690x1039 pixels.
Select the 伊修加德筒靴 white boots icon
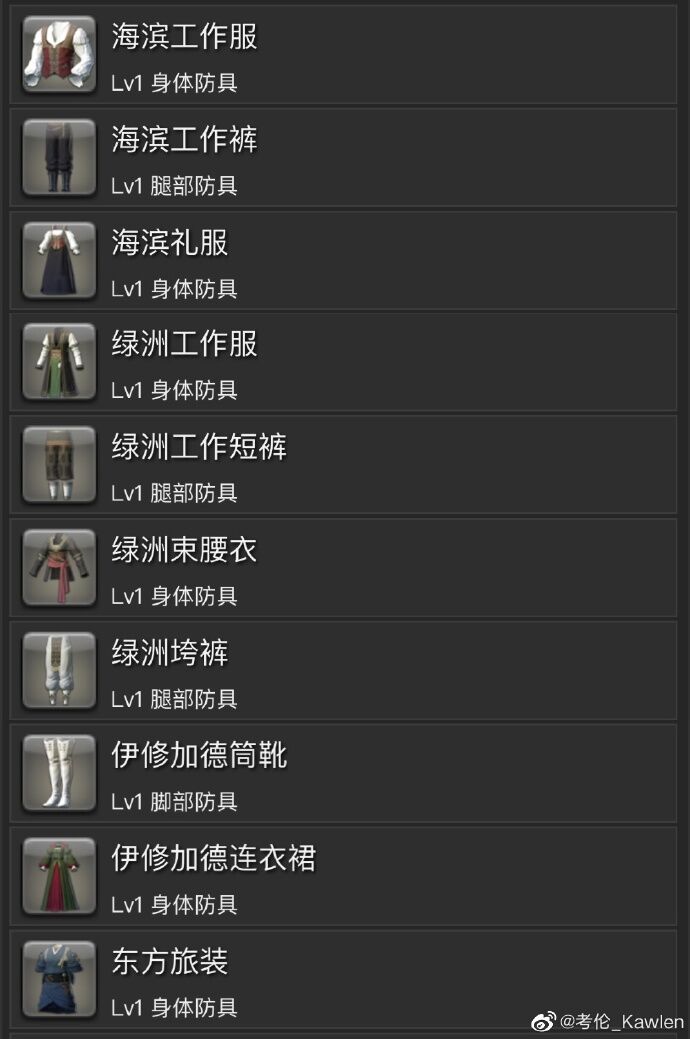pos(60,773)
